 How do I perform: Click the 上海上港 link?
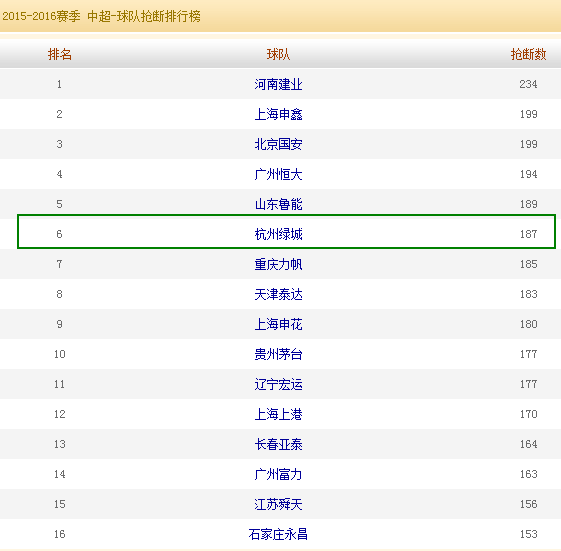tap(278, 414)
